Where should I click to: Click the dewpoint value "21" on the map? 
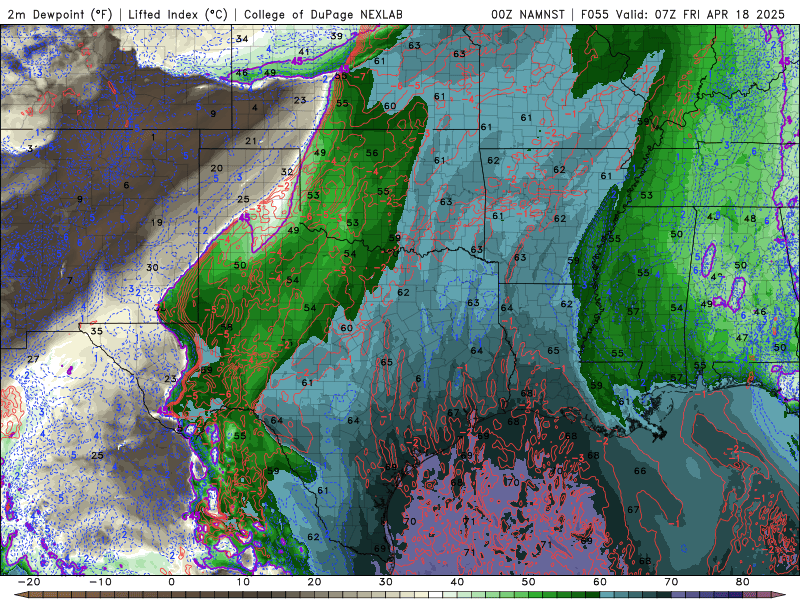pyautogui.click(x=251, y=141)
